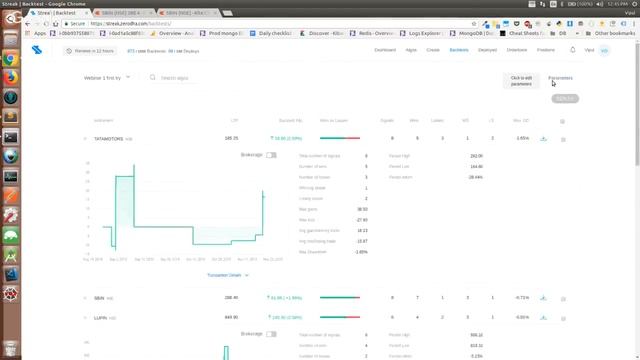Download the TATAMOTORS backtest report
Image resolution: width=640 pixels, height=360 pixels.
point(543,139)
